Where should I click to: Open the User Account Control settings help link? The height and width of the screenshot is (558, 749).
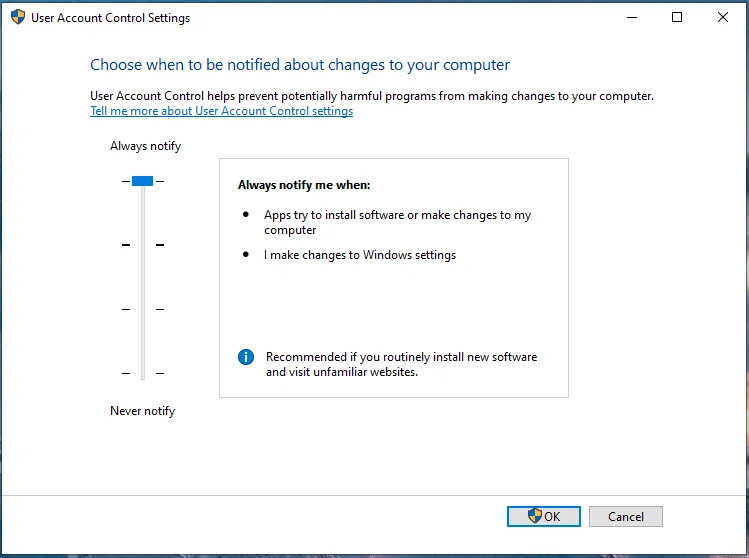pos(222,111)
